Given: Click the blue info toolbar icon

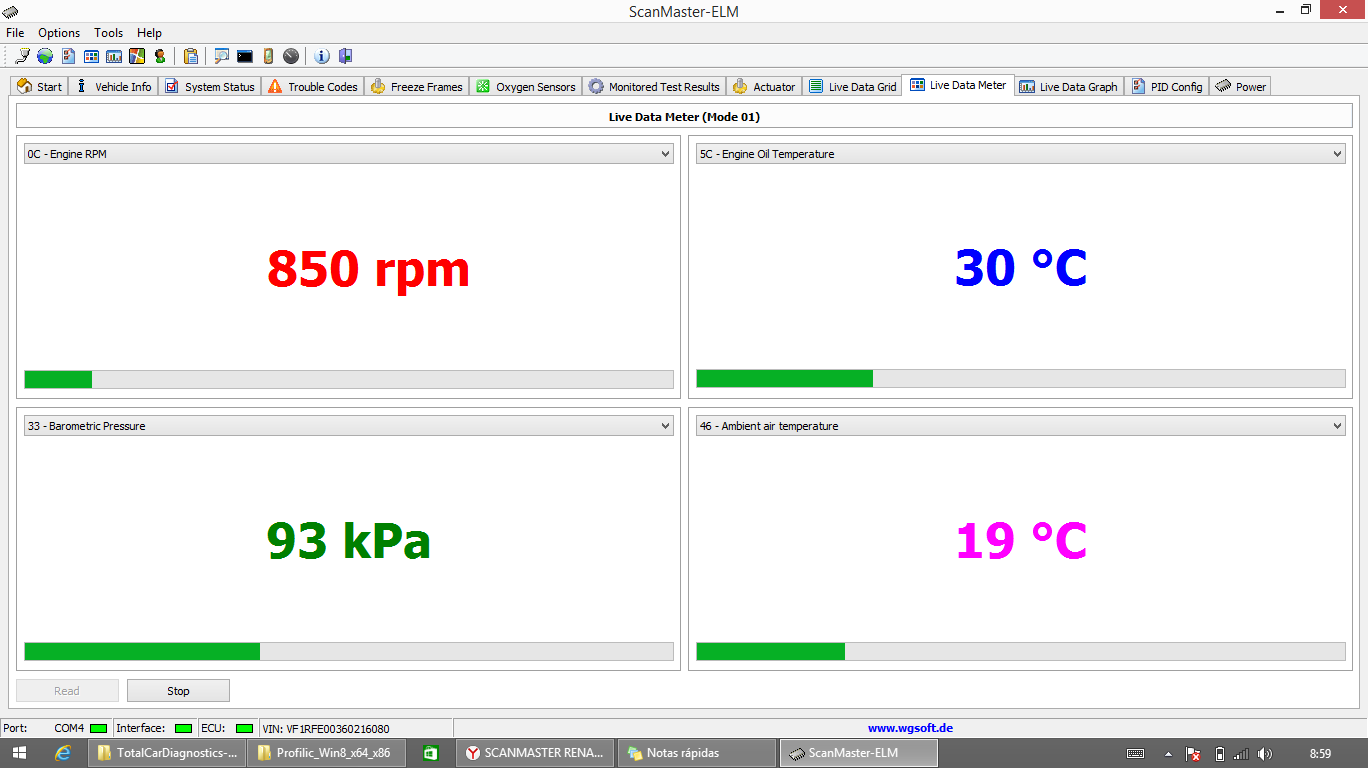Looking at the screenshot, I should click(x=322, y=56).
